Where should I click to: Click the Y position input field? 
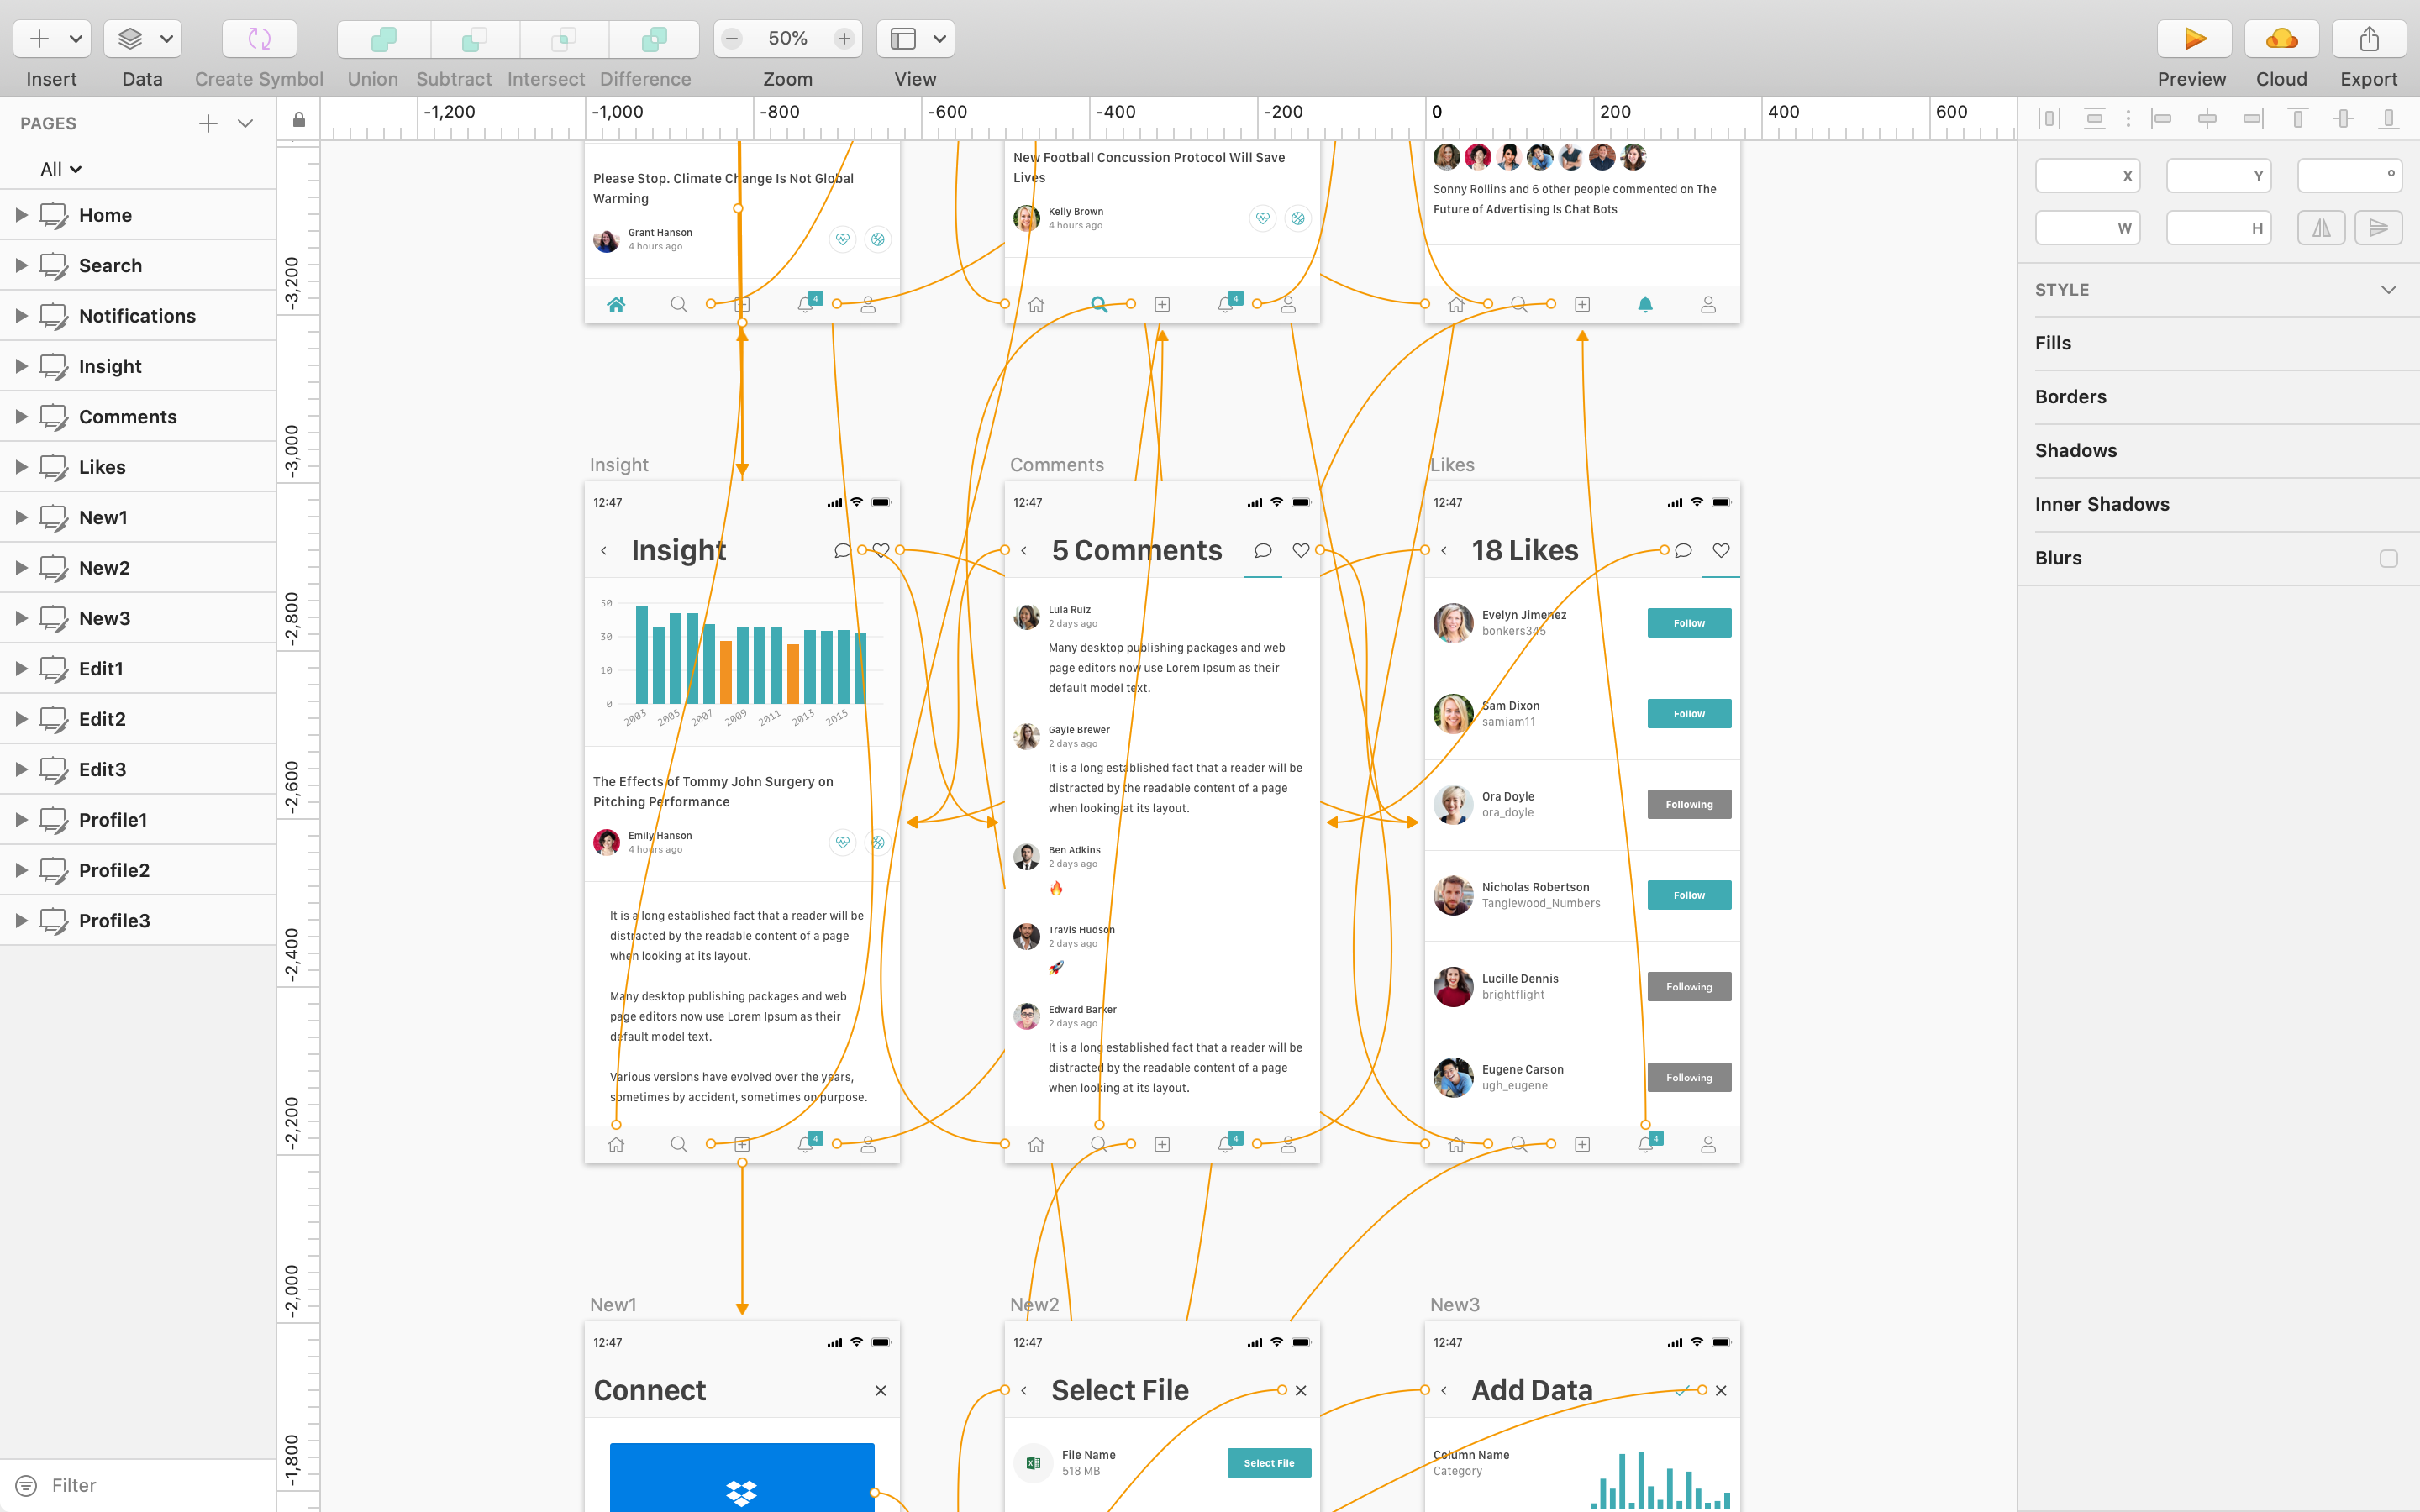coord(2219,175)
